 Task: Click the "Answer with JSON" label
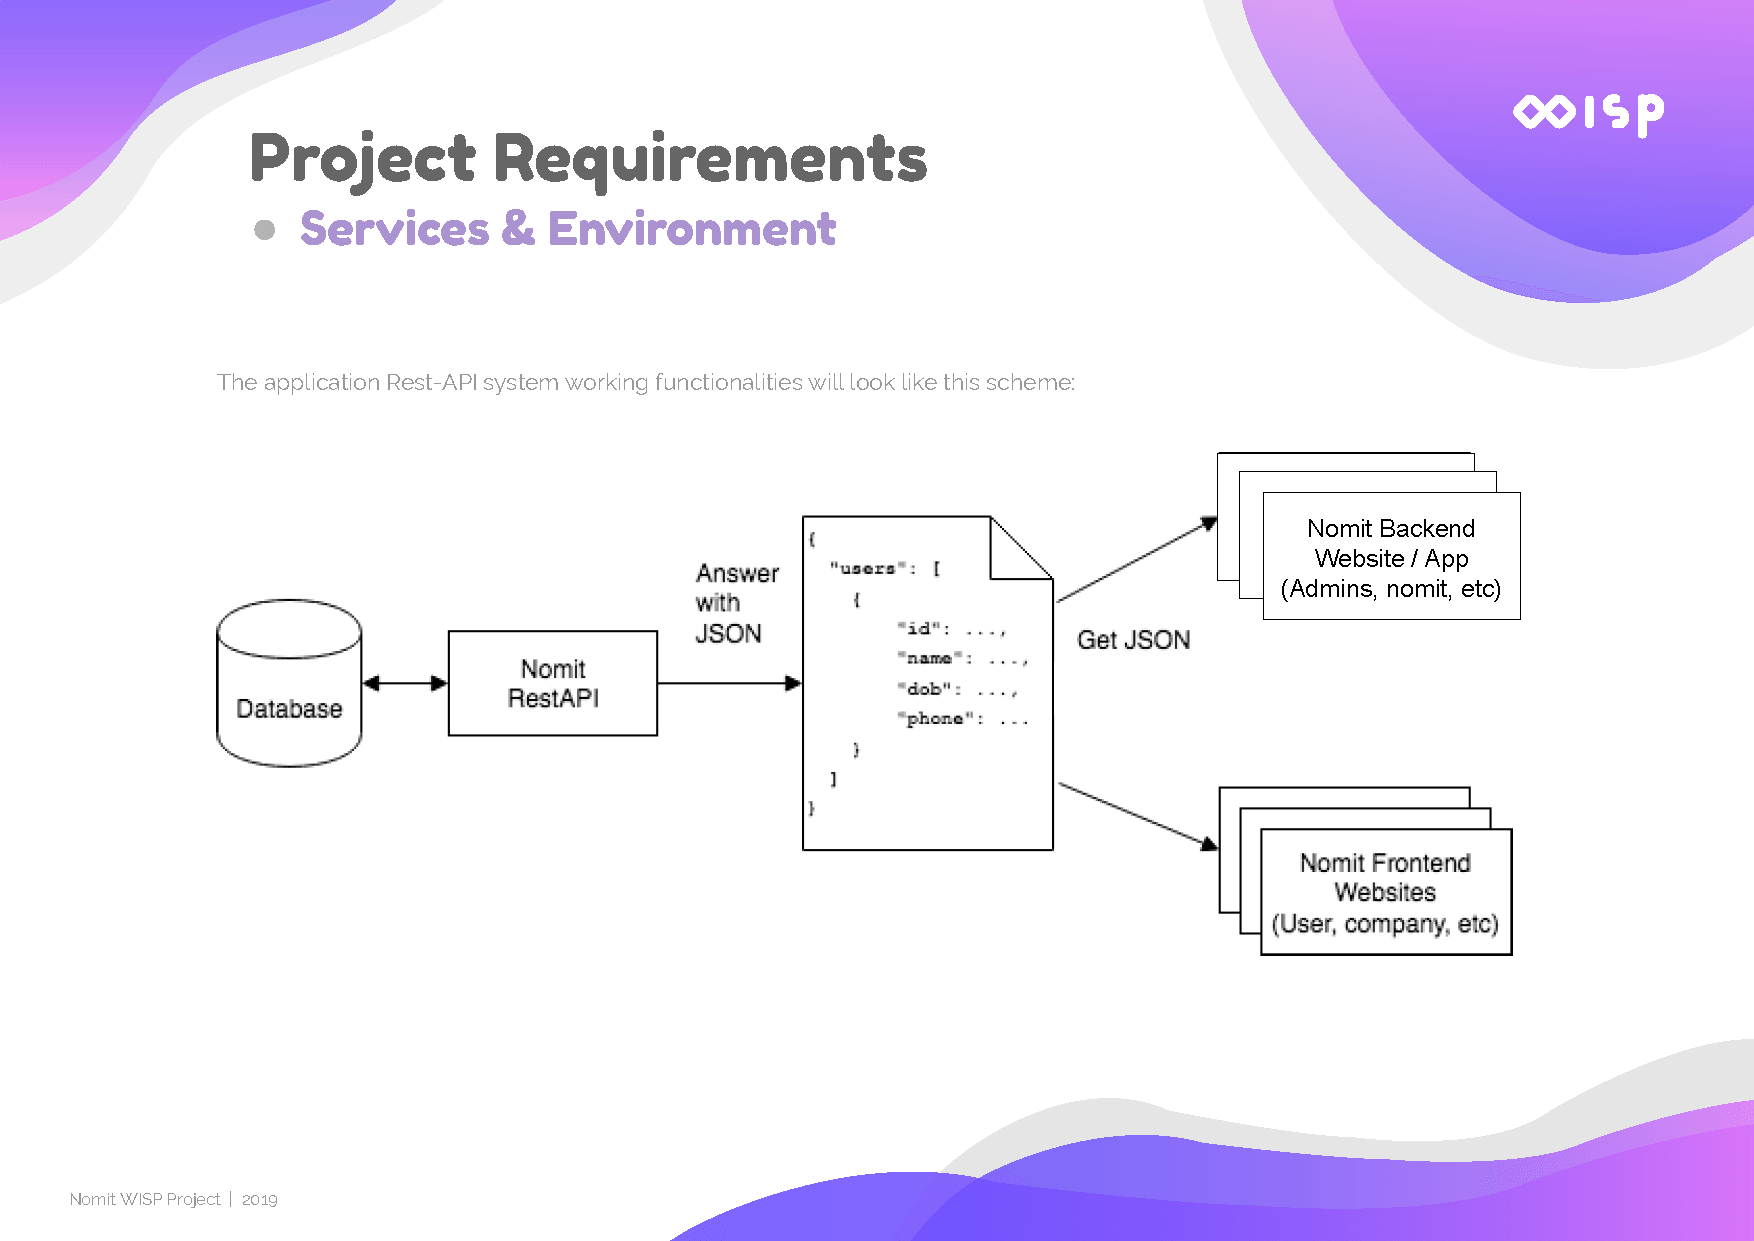tap(736, 603)
